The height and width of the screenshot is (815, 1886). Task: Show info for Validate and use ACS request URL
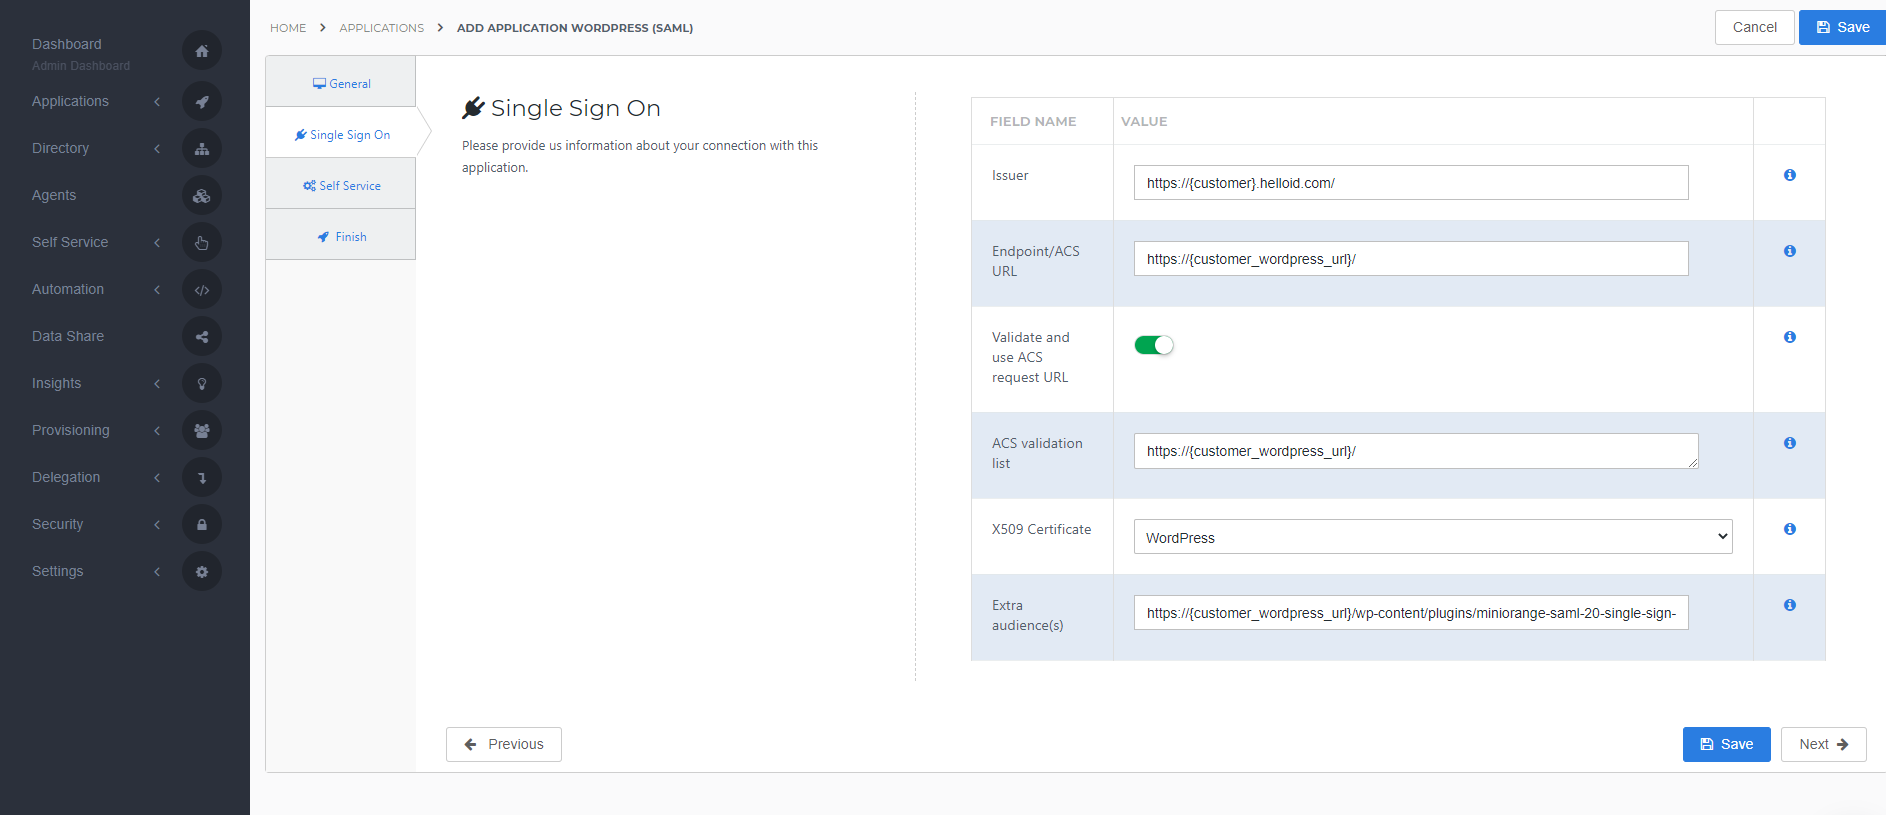1790,337
